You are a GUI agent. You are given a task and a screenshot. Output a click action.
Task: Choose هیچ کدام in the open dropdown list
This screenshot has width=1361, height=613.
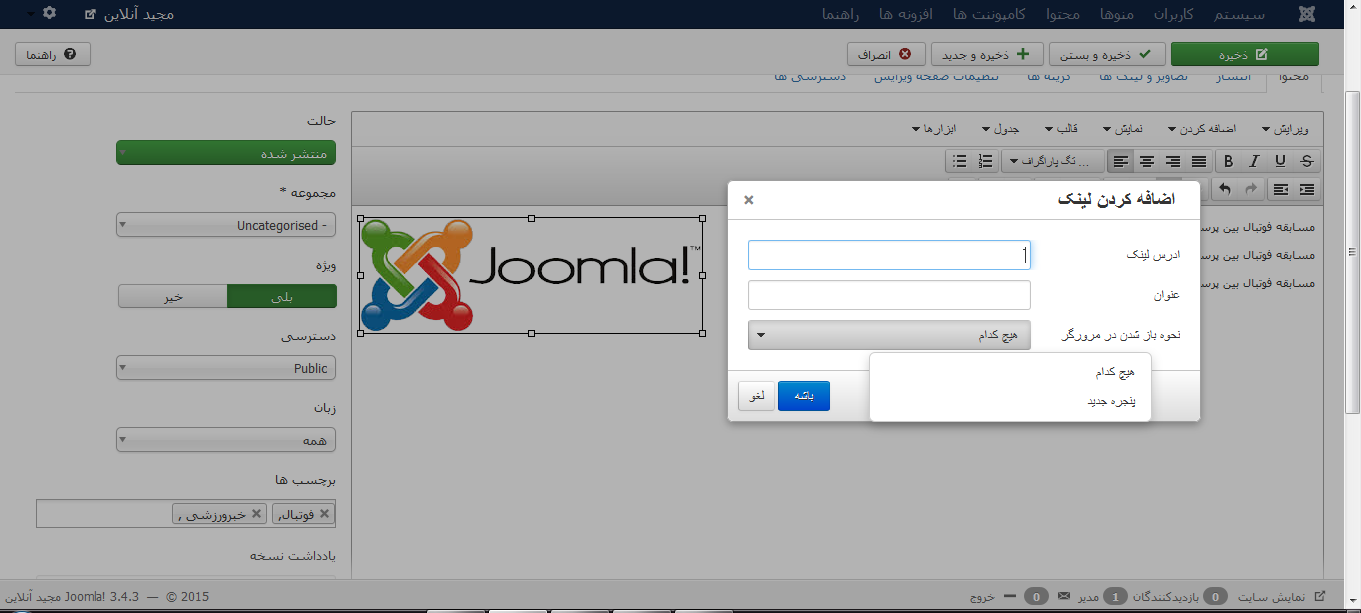pyautogui.click(x=1010, y=372)
